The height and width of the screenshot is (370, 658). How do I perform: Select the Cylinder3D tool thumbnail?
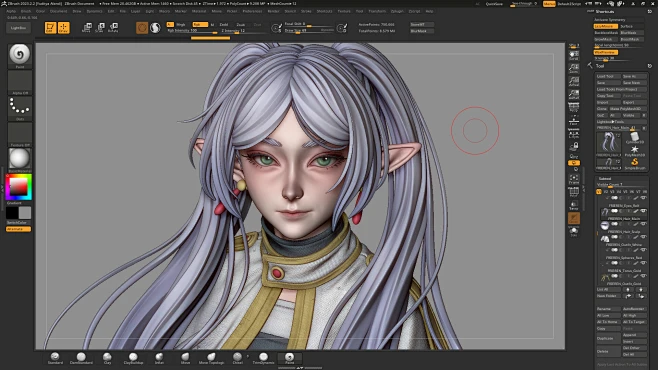point(634,138)
